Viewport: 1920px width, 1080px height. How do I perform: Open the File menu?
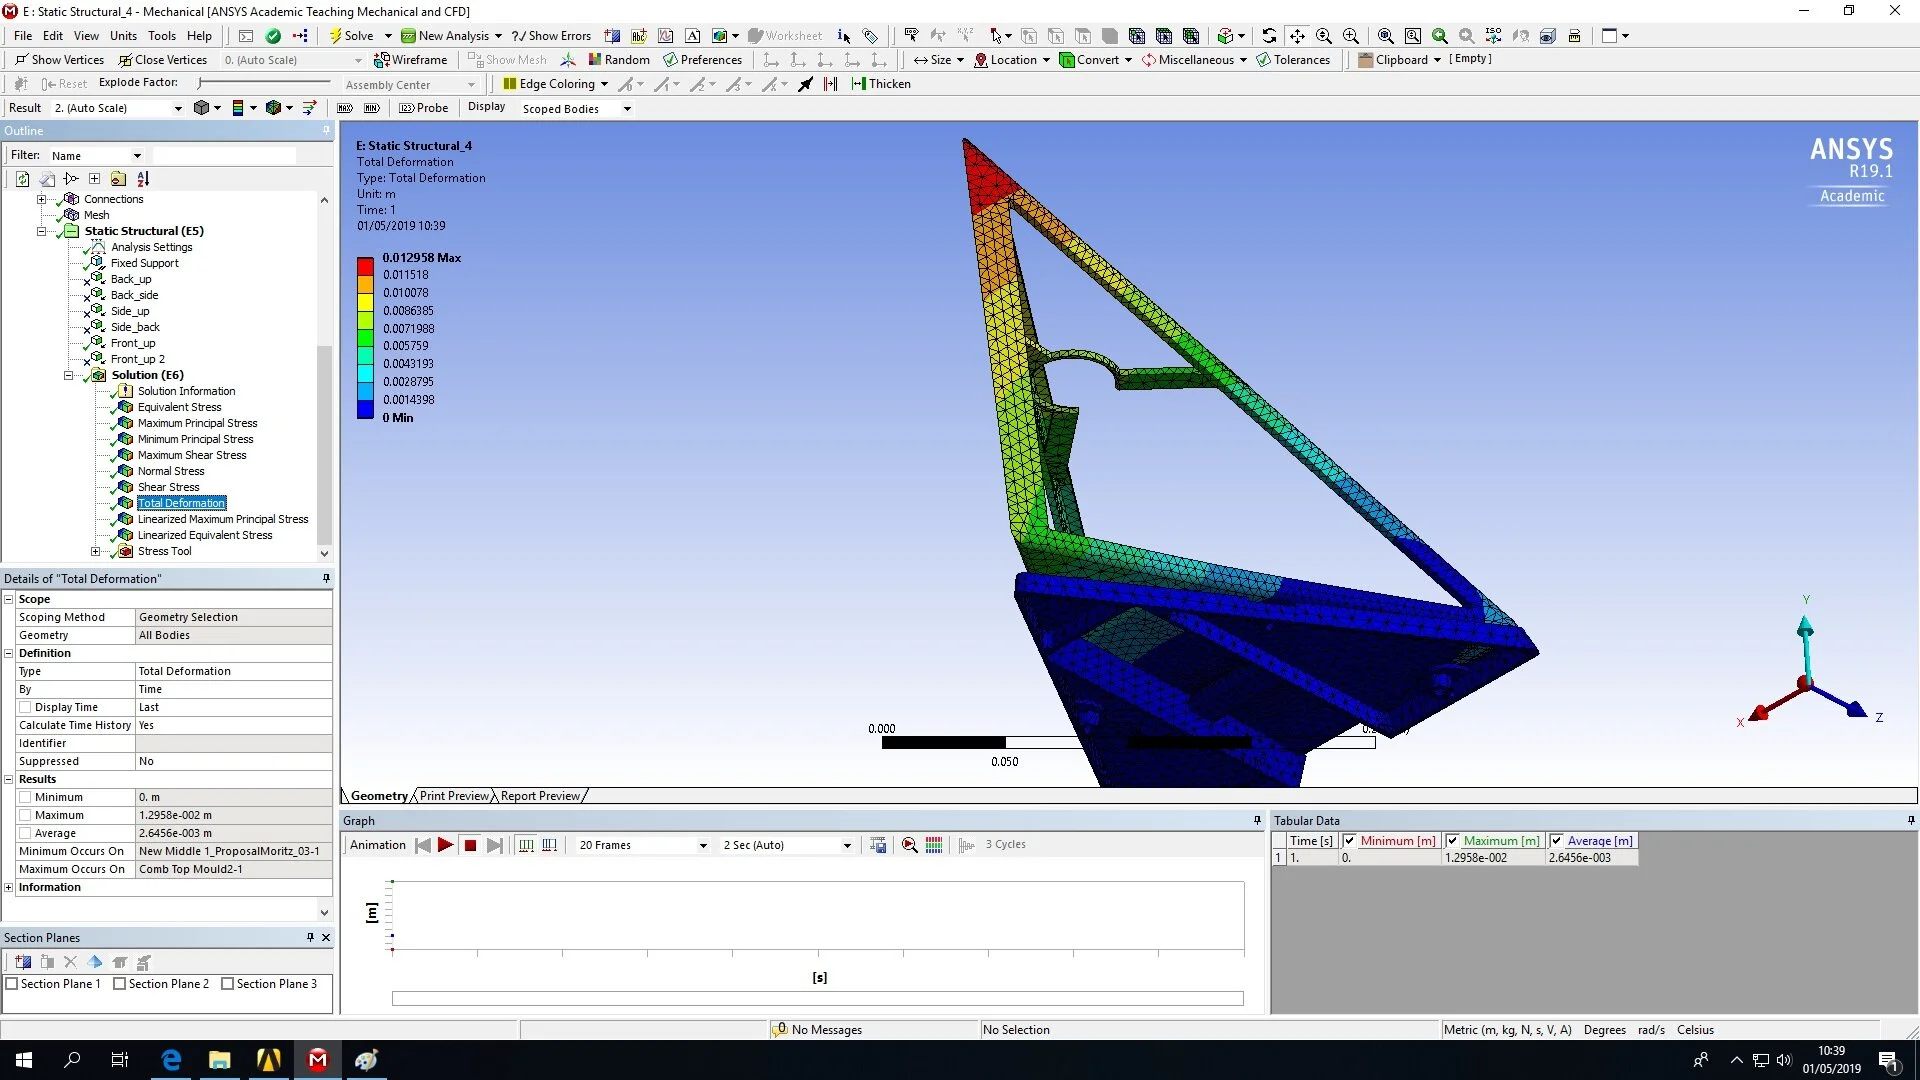[23, 36]
